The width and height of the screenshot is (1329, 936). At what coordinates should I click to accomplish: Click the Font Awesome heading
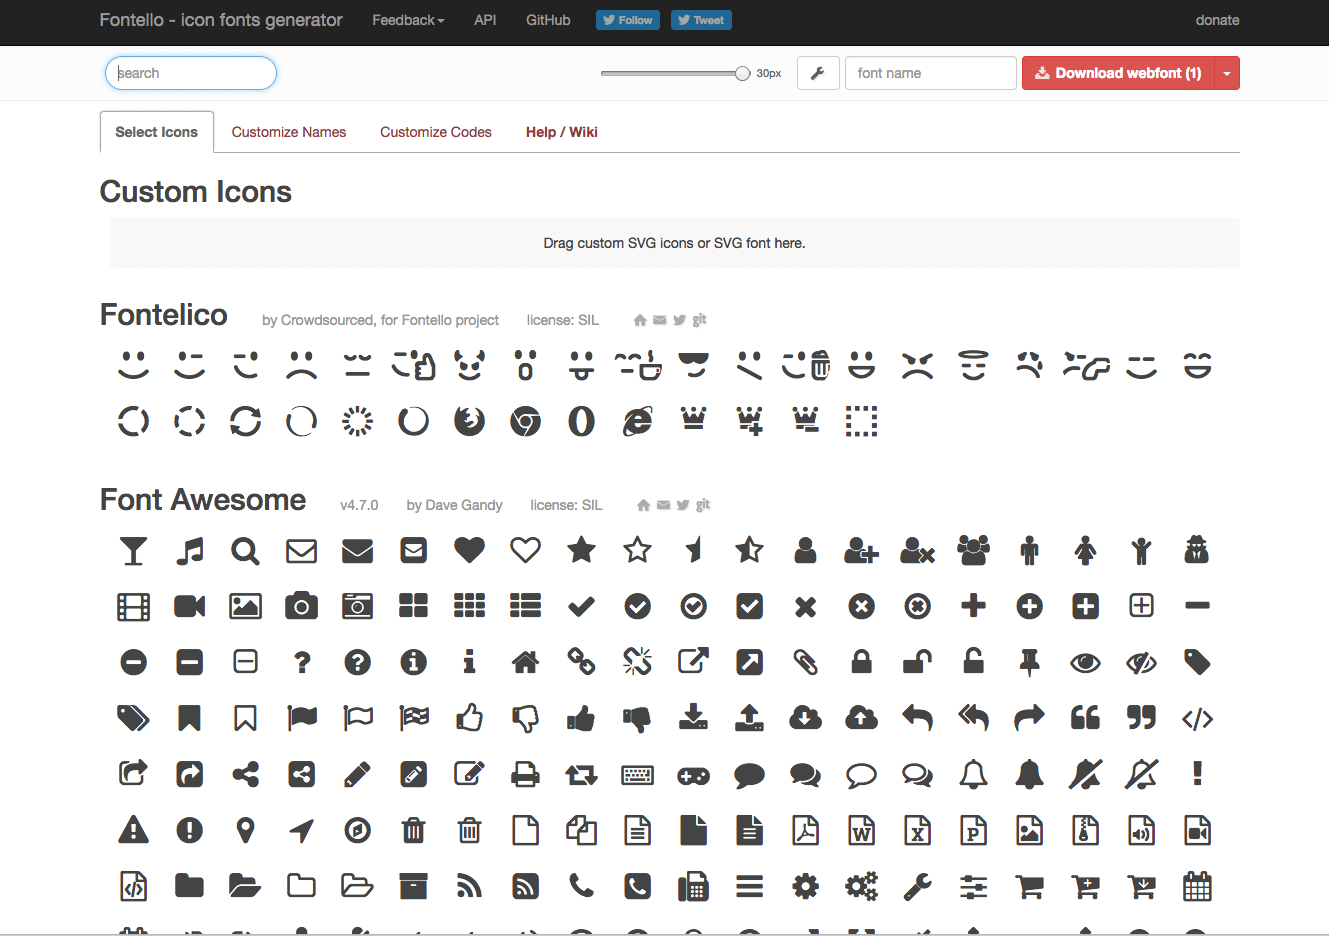(x=203, y=500)
